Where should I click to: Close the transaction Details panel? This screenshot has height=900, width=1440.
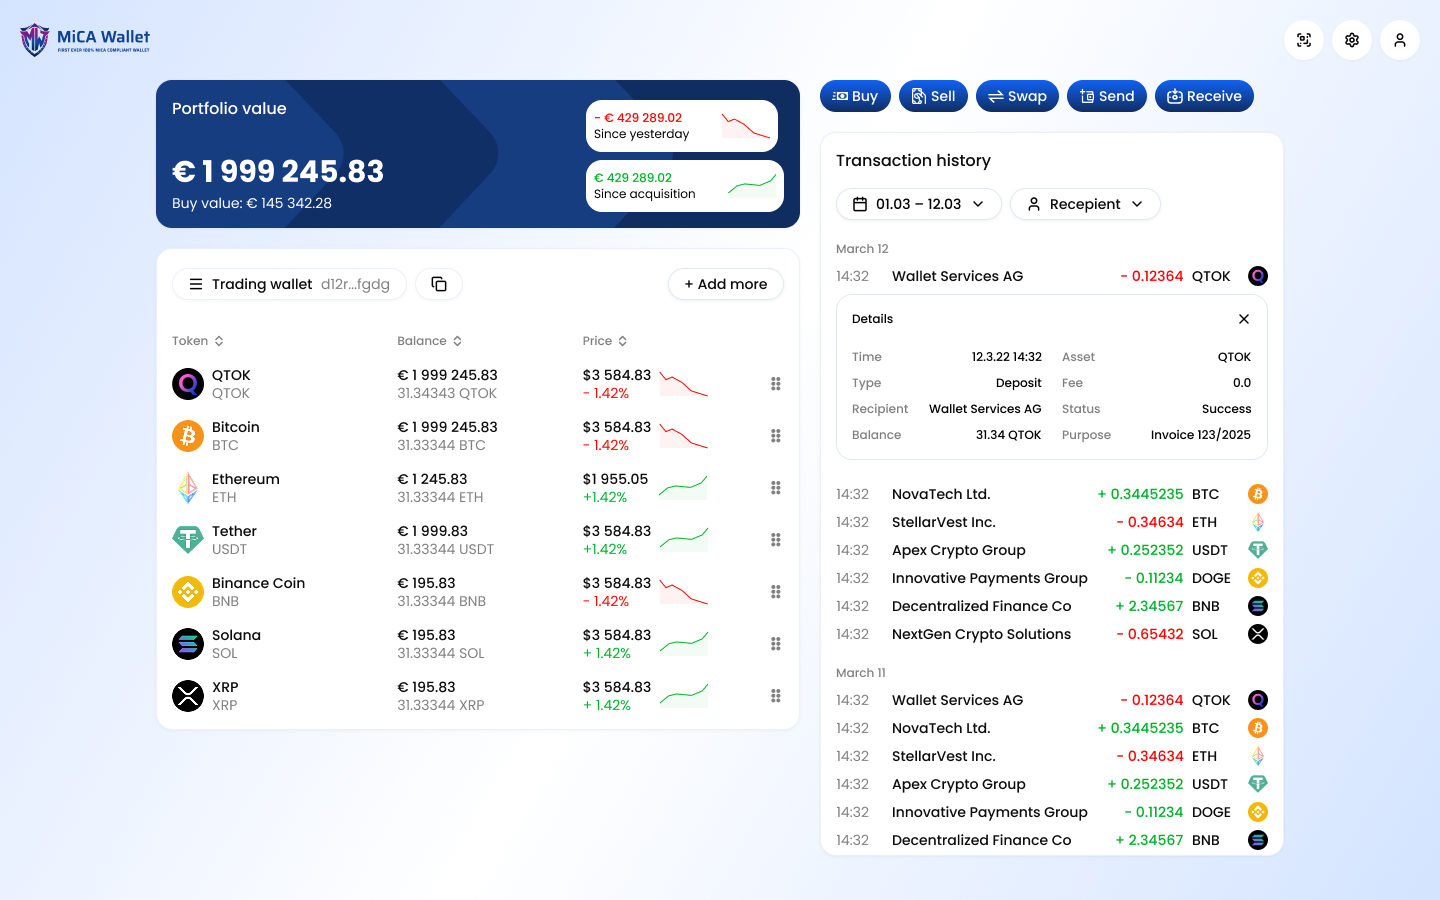click(x=1244, y=319)
